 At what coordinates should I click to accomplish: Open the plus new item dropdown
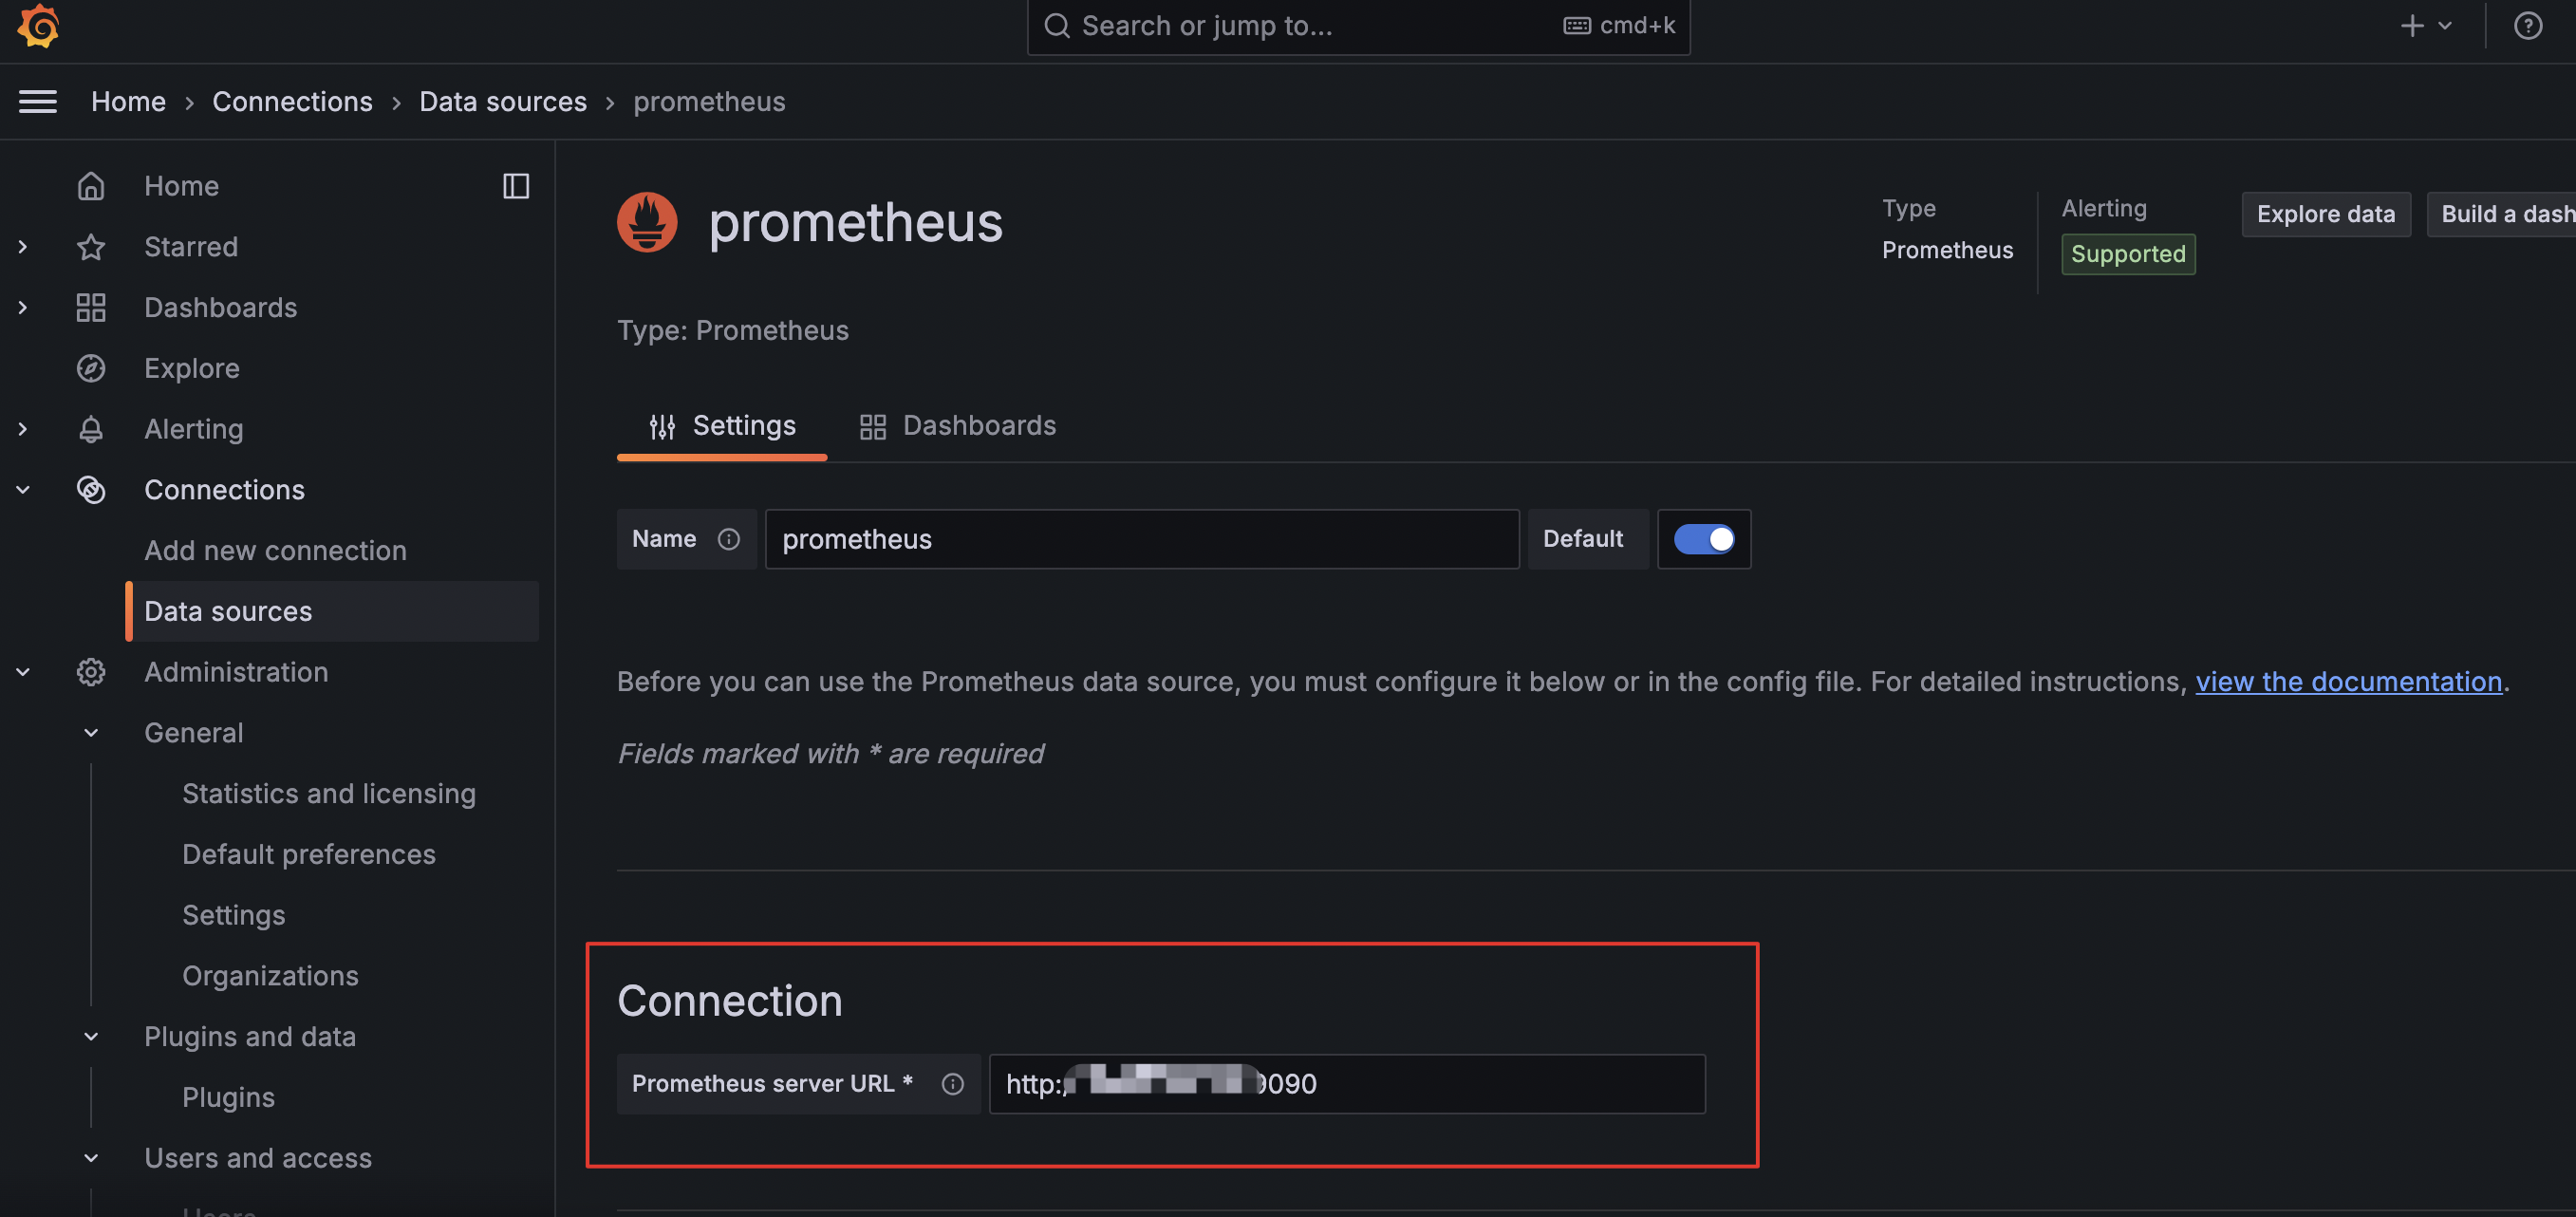[2424, 26]
